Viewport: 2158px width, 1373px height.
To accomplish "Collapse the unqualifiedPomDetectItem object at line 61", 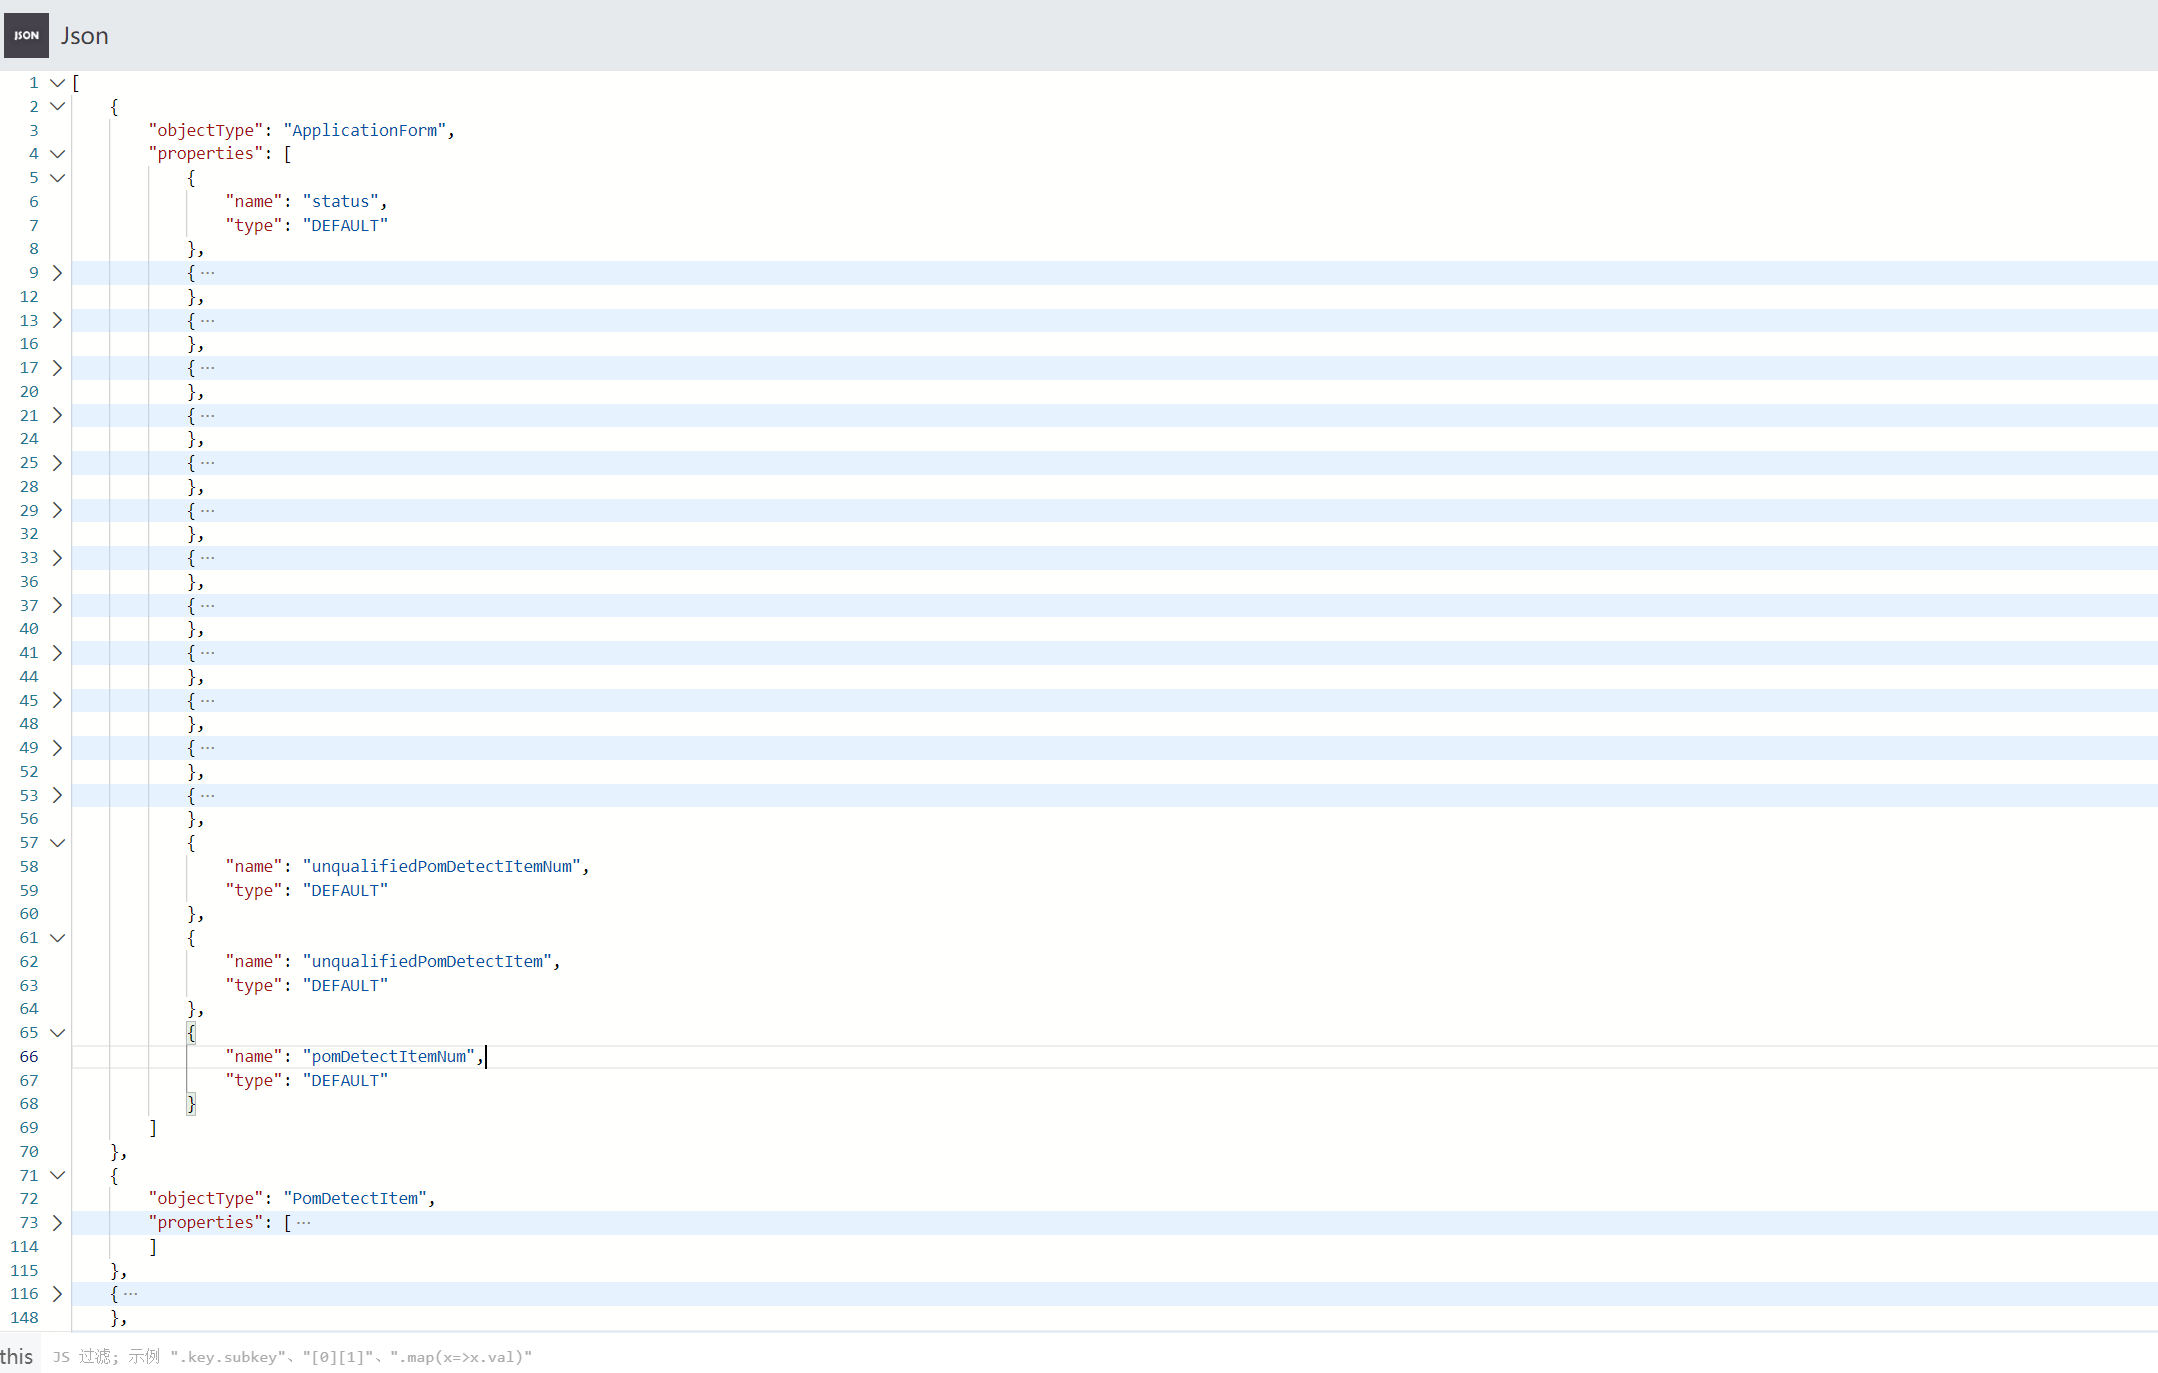I will click(57, 938).
